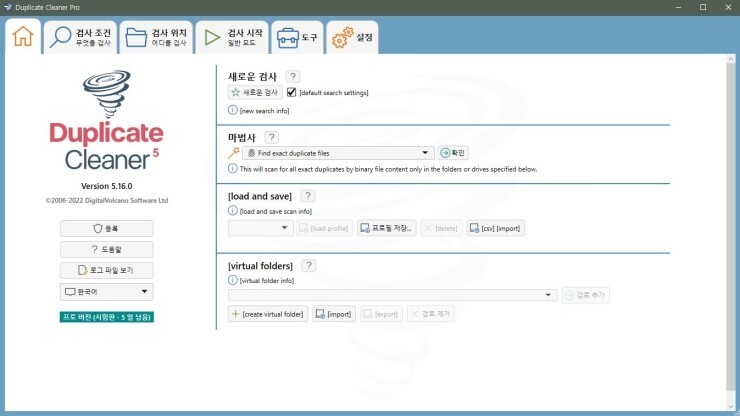The image size is (740, 416).
Task: Click the 로그 파일 보기 button
Action: [107, 270]
